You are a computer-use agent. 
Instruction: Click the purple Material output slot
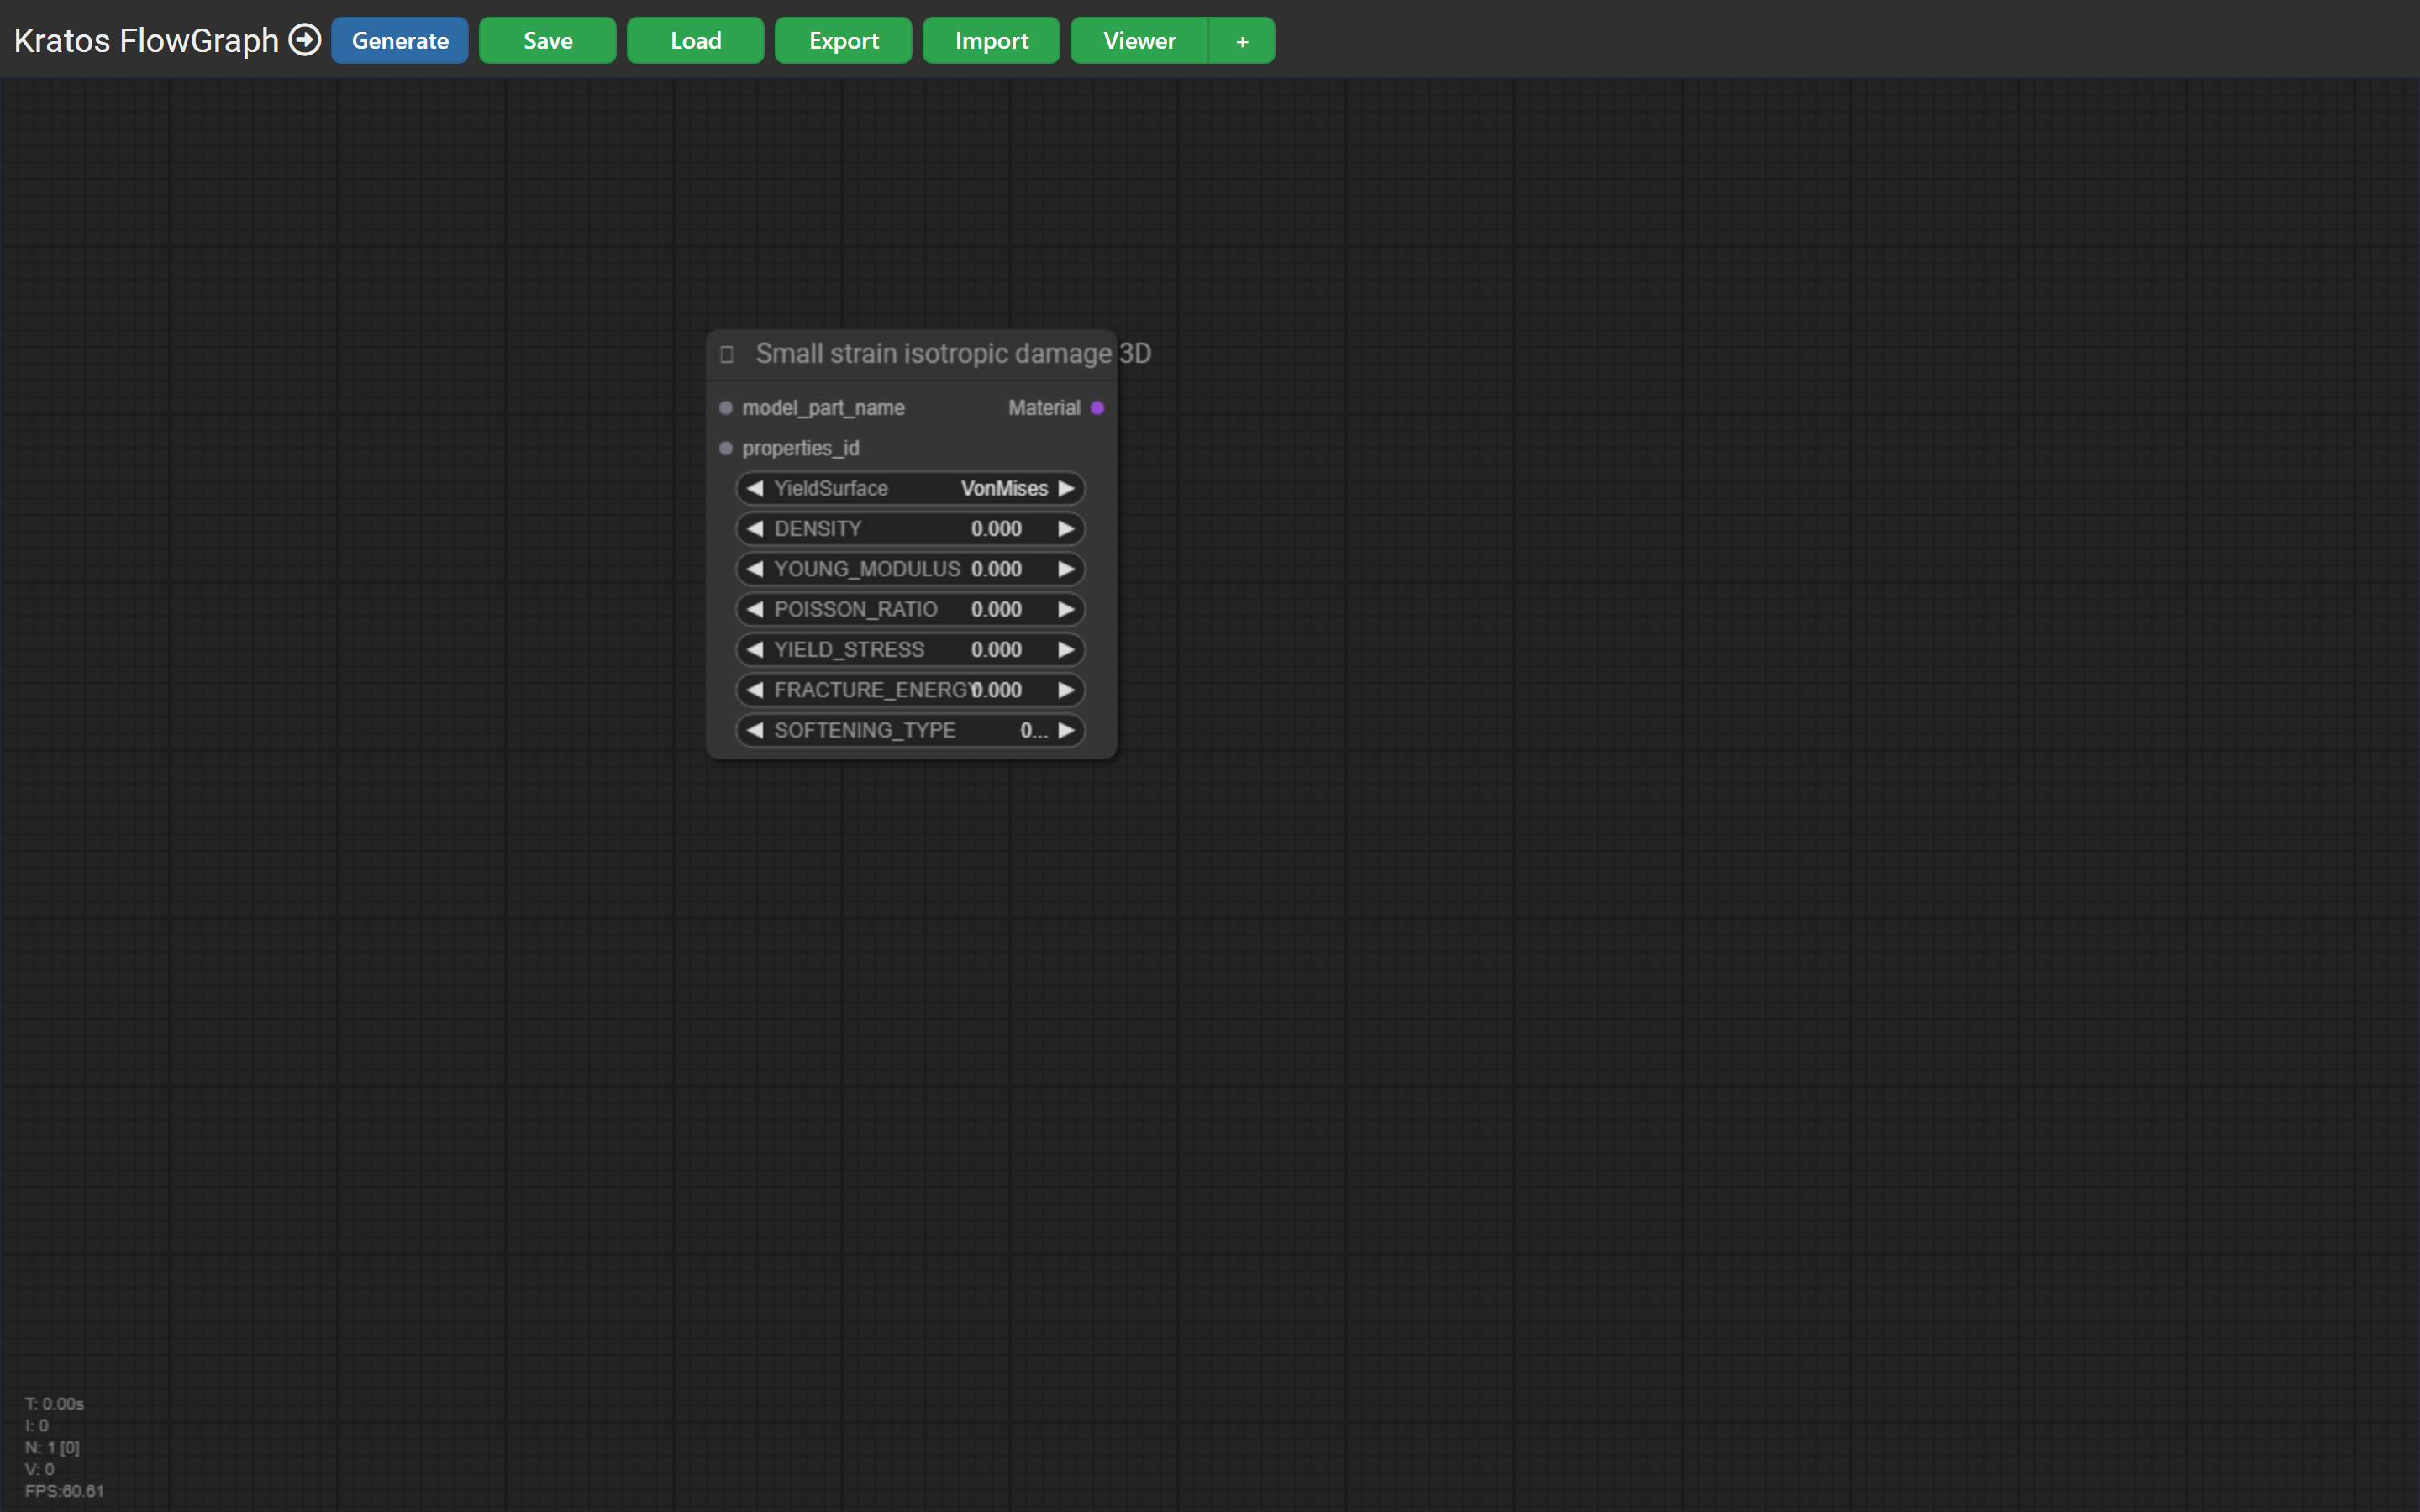tap(1097, 408)
